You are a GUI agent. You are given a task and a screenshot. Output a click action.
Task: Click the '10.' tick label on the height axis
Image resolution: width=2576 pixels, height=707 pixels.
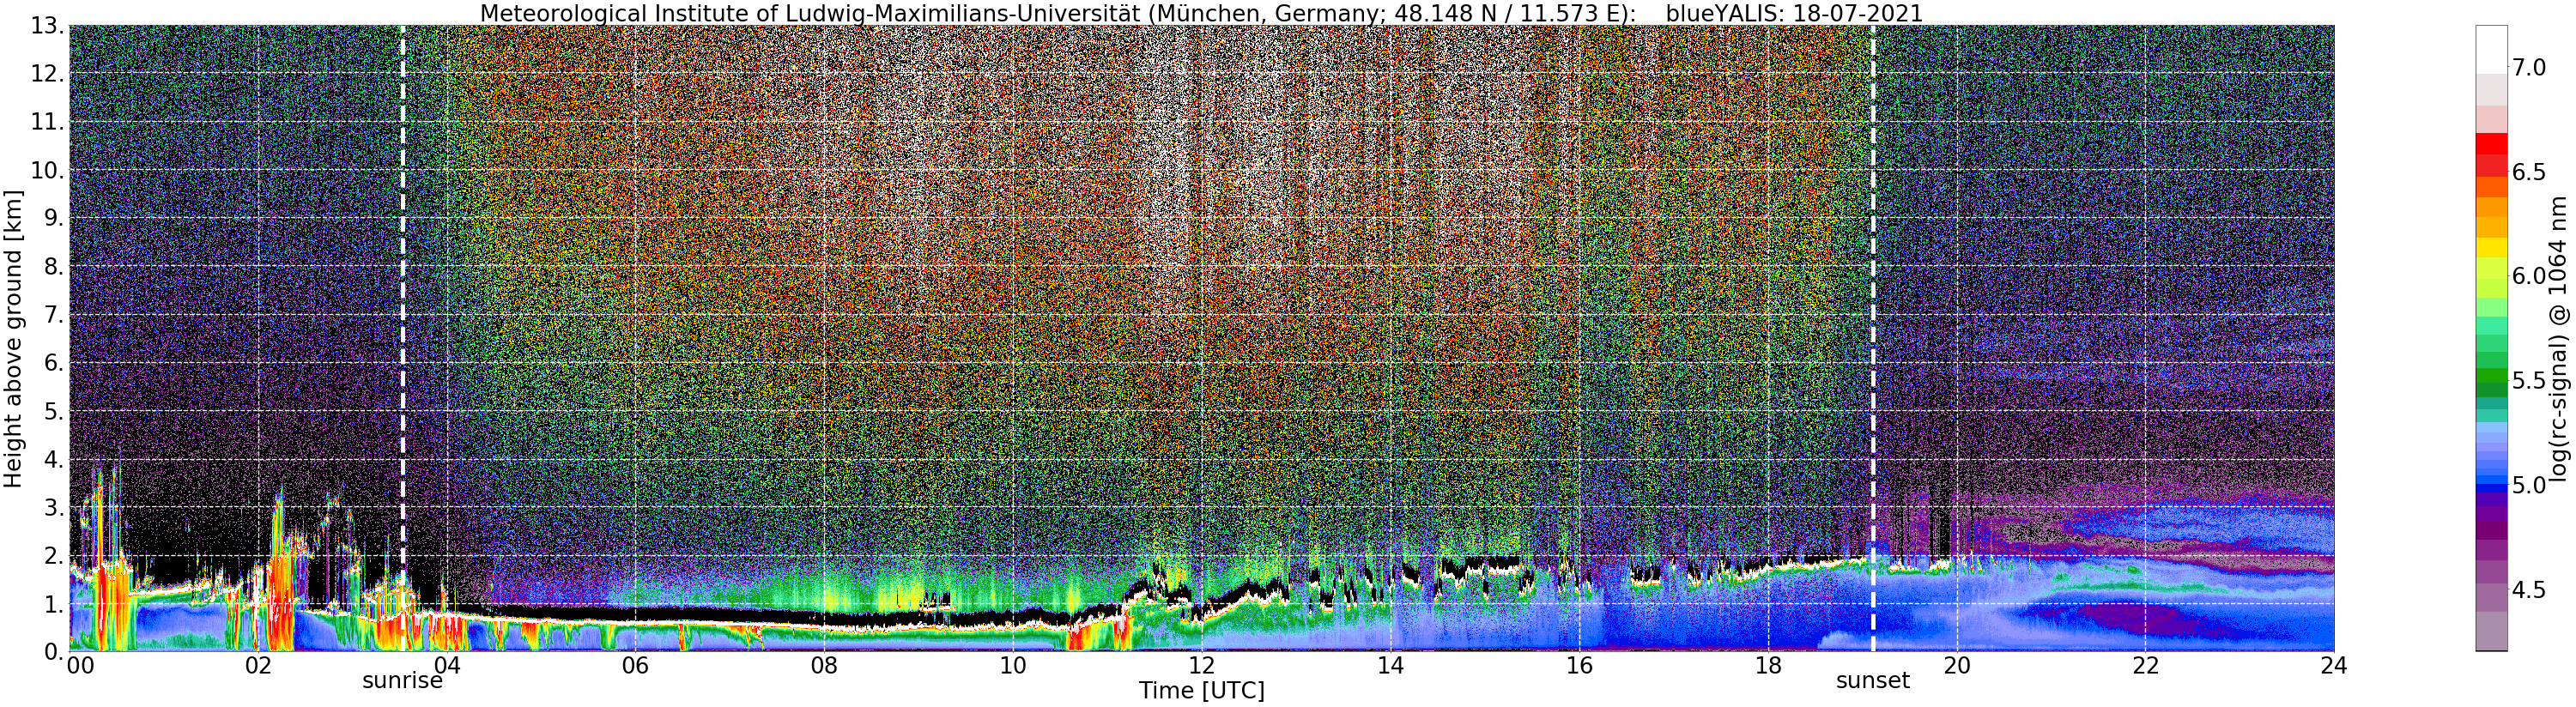coord(48,171)
